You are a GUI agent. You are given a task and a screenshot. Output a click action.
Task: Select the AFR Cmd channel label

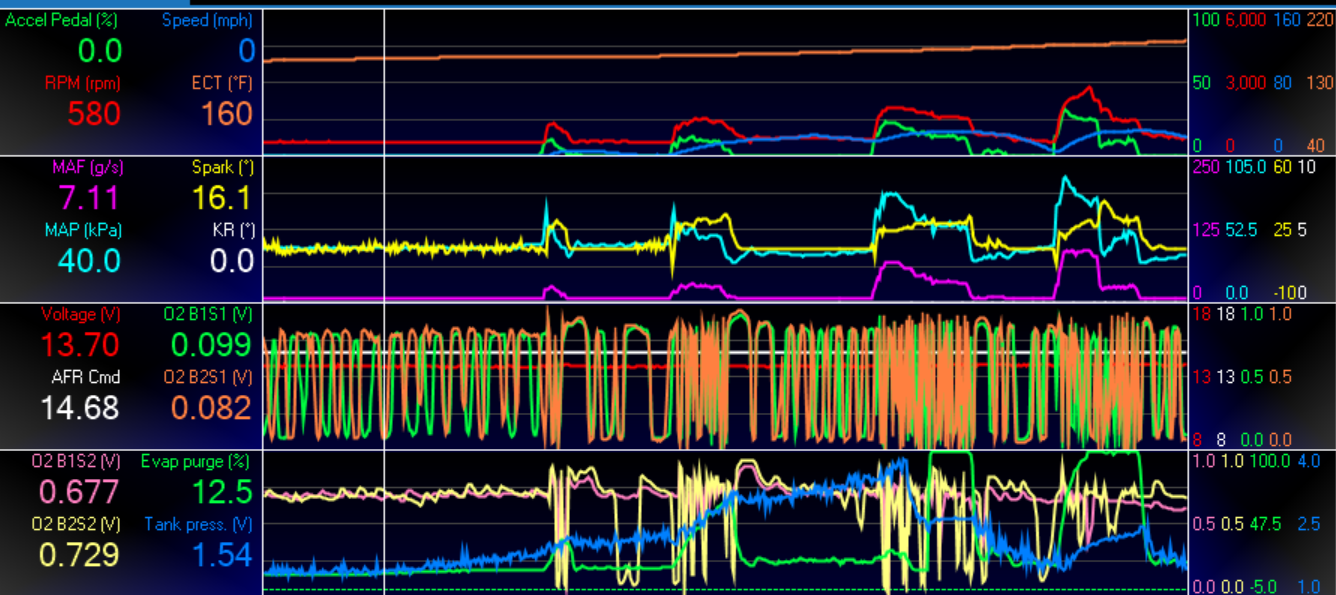(86, 377)
